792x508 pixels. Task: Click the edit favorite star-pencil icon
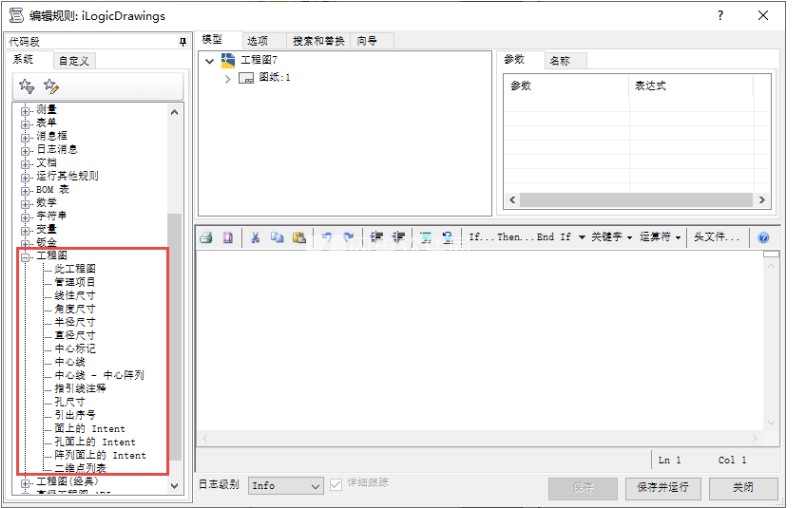coord(52,87)
